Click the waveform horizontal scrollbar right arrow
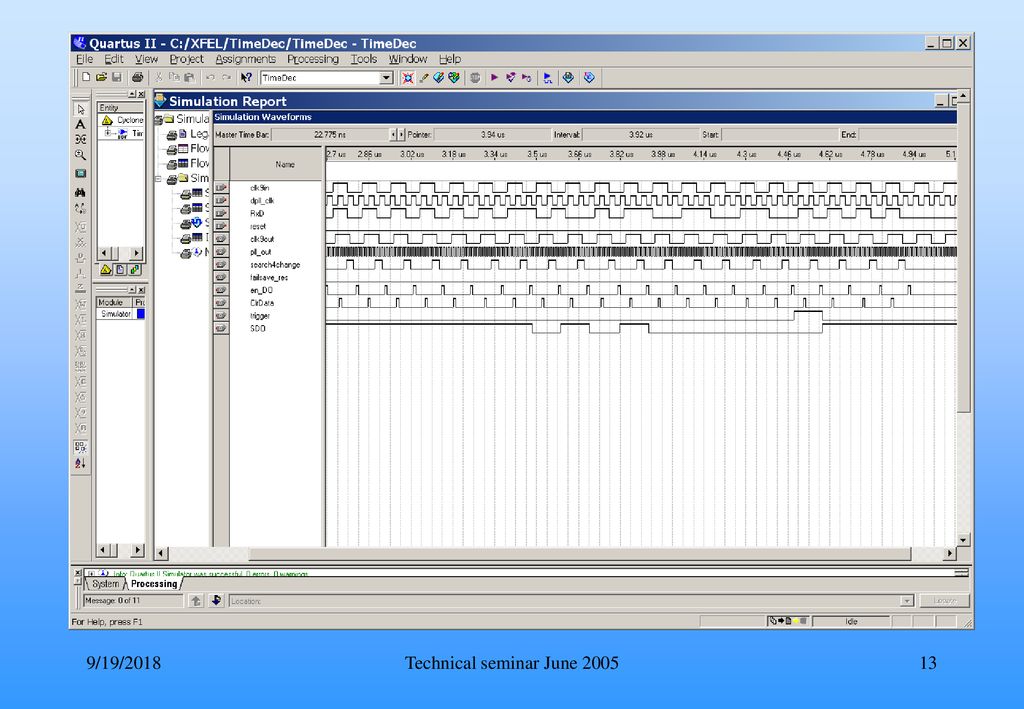 point(950,554)
